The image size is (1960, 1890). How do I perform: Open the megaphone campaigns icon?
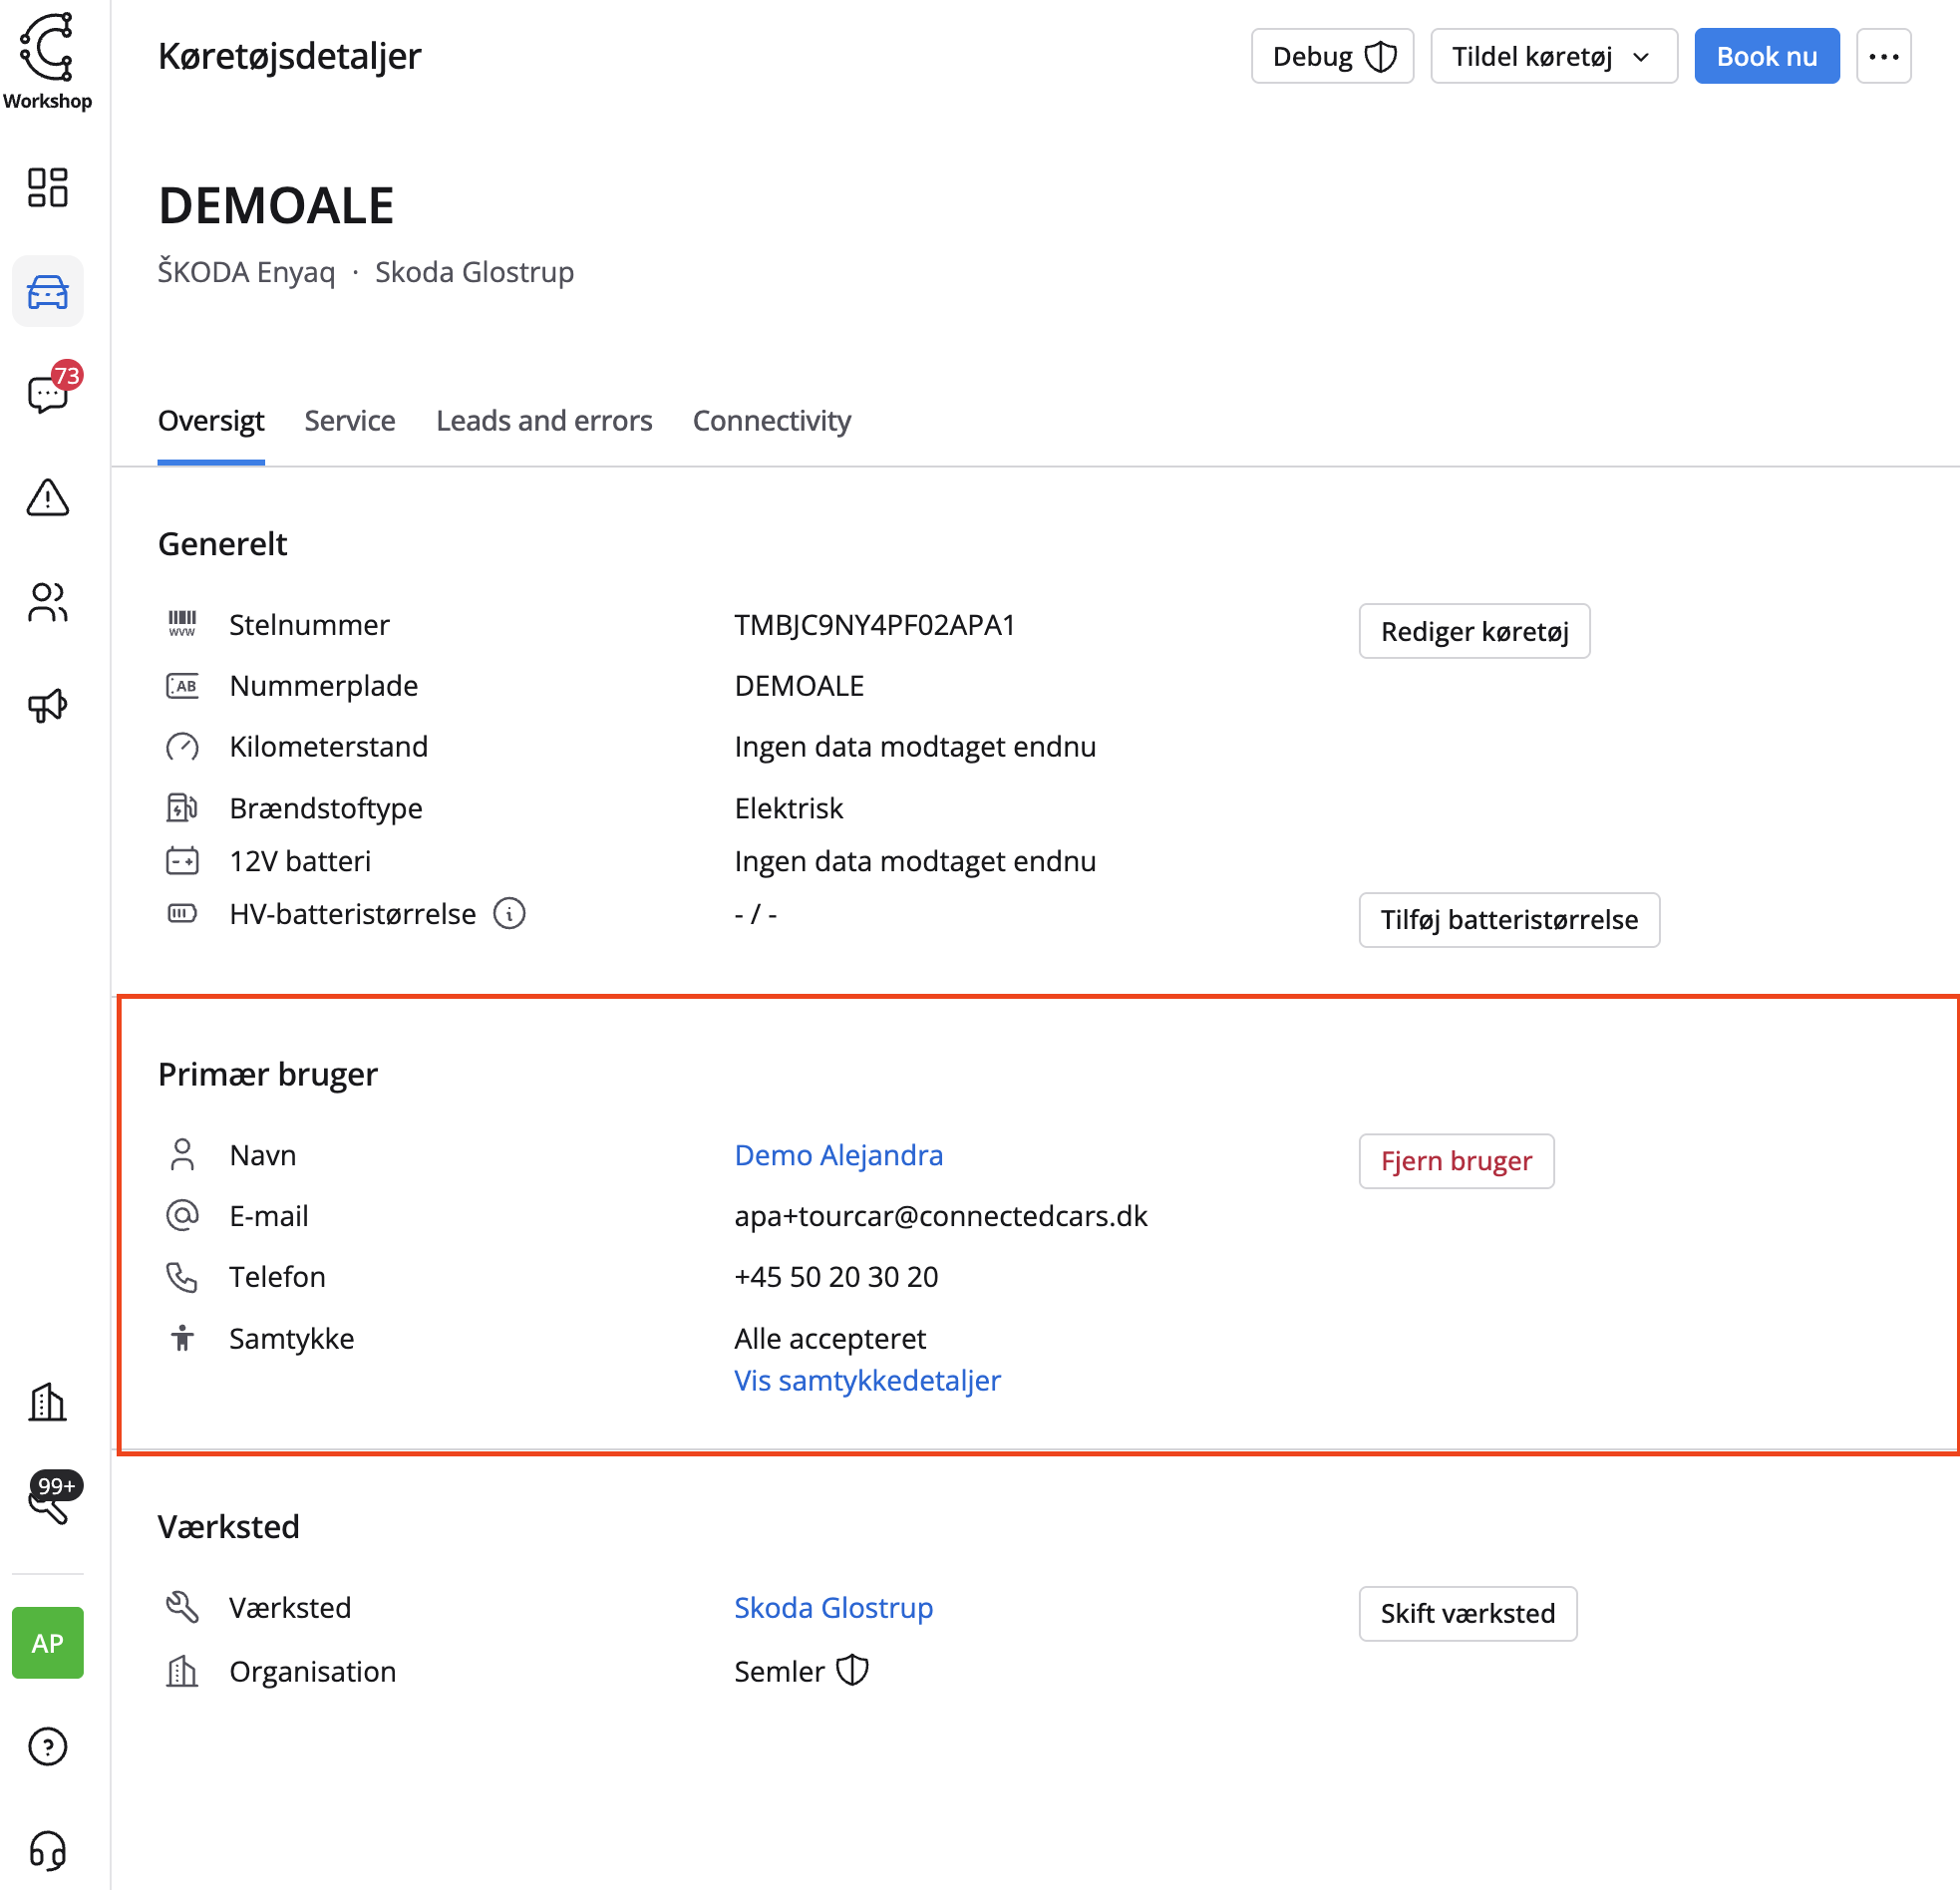47,706
